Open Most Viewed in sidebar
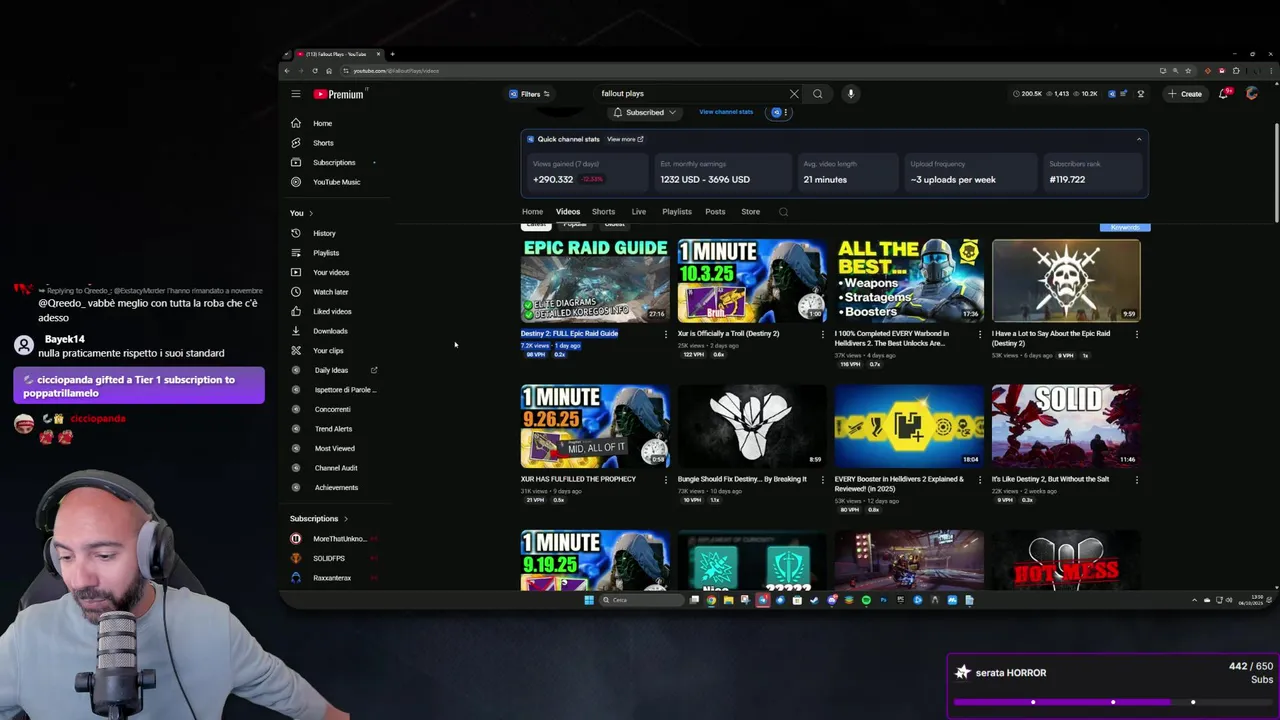The width and height of the screenshot is (1280, 720). (334, 448)
